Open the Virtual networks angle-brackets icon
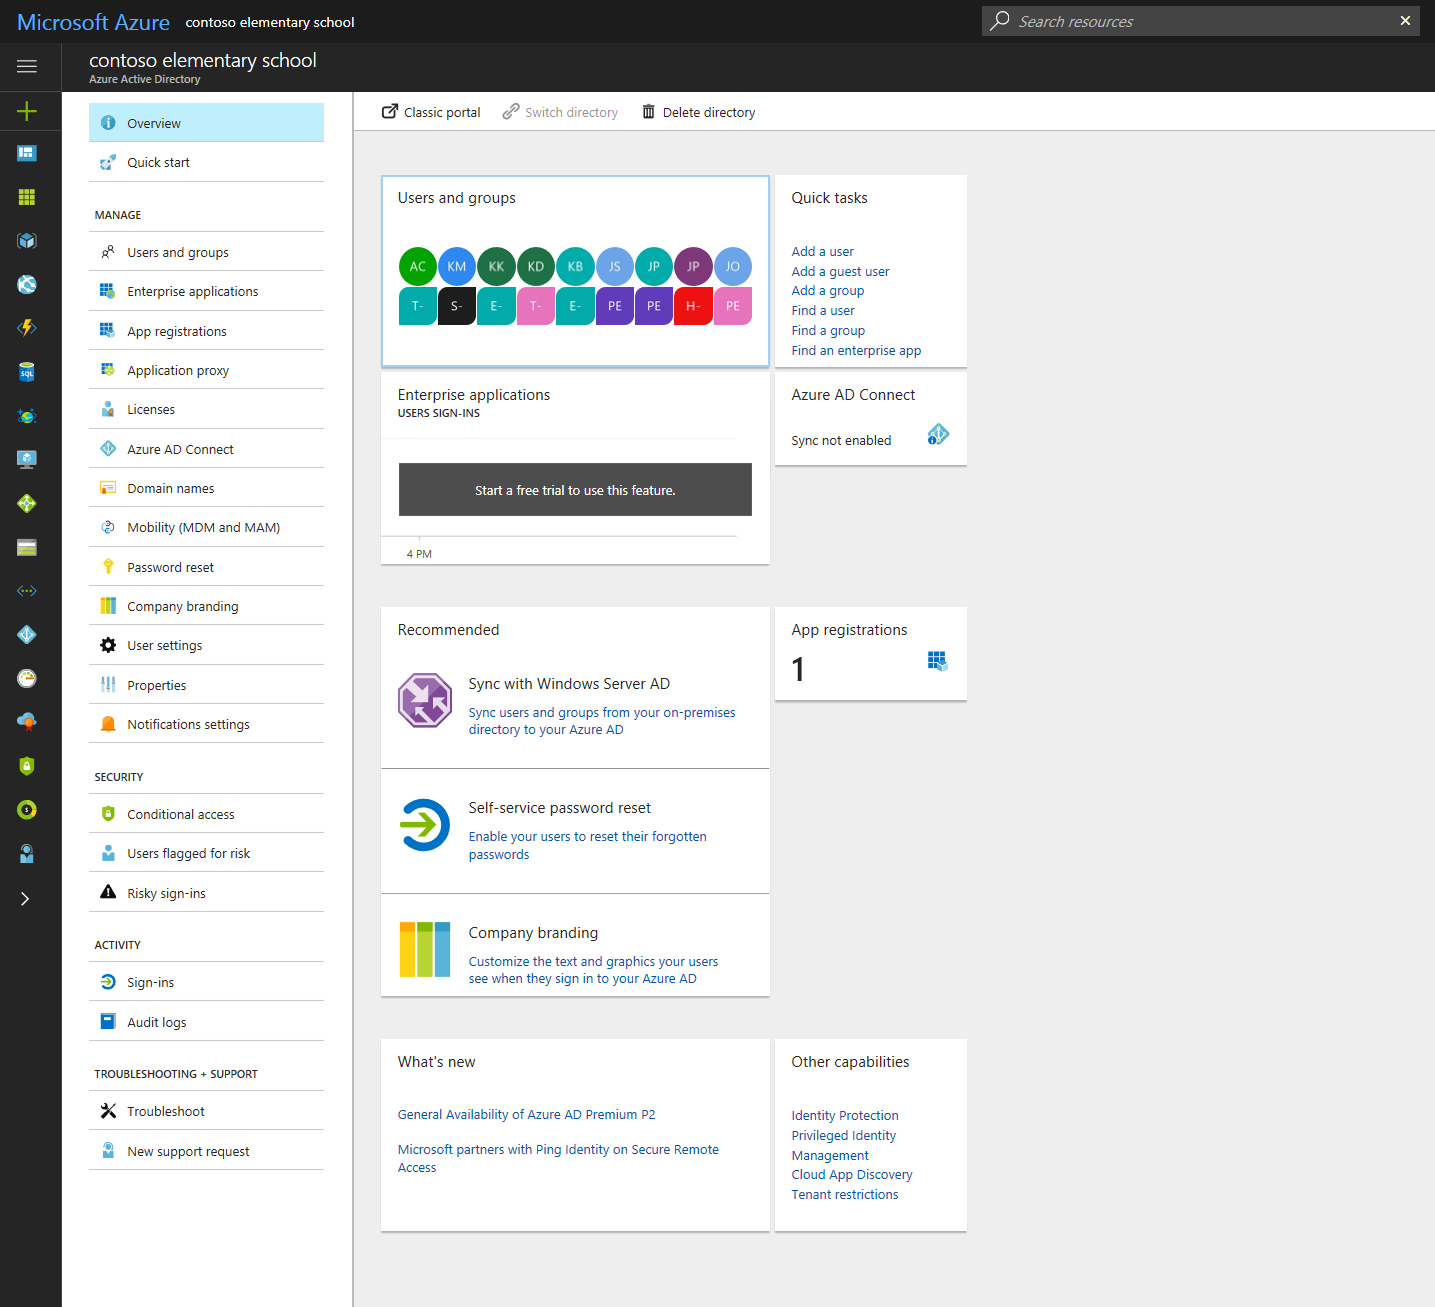This screenshot has height=1307, width=1435. tap(27, 591)
